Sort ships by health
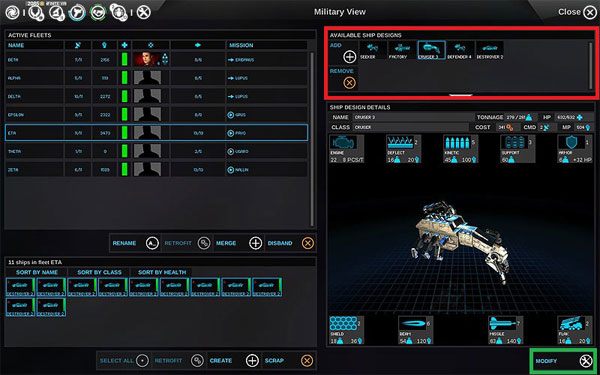This screenshot has width=600, height=375. point(162,272)
